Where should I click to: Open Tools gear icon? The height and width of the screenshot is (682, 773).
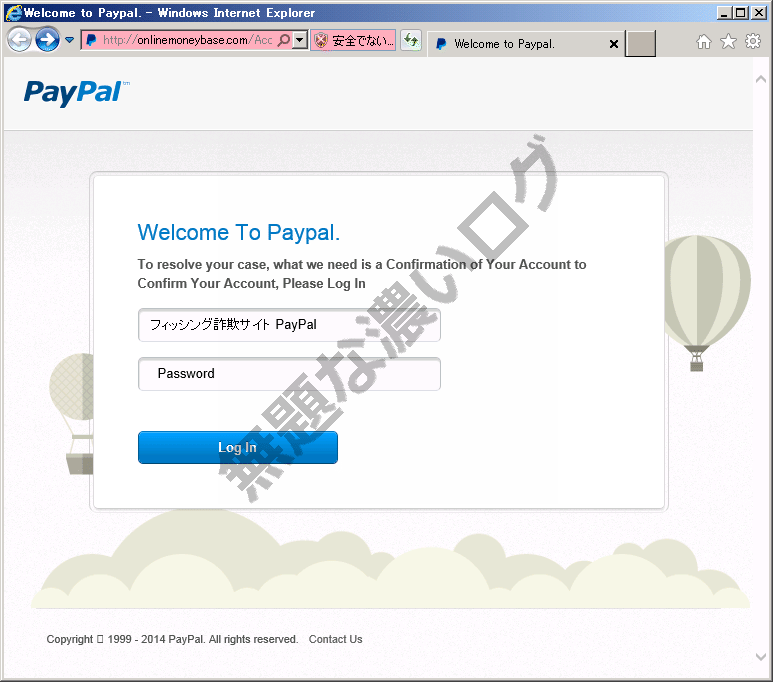click(x=753, y=41)
